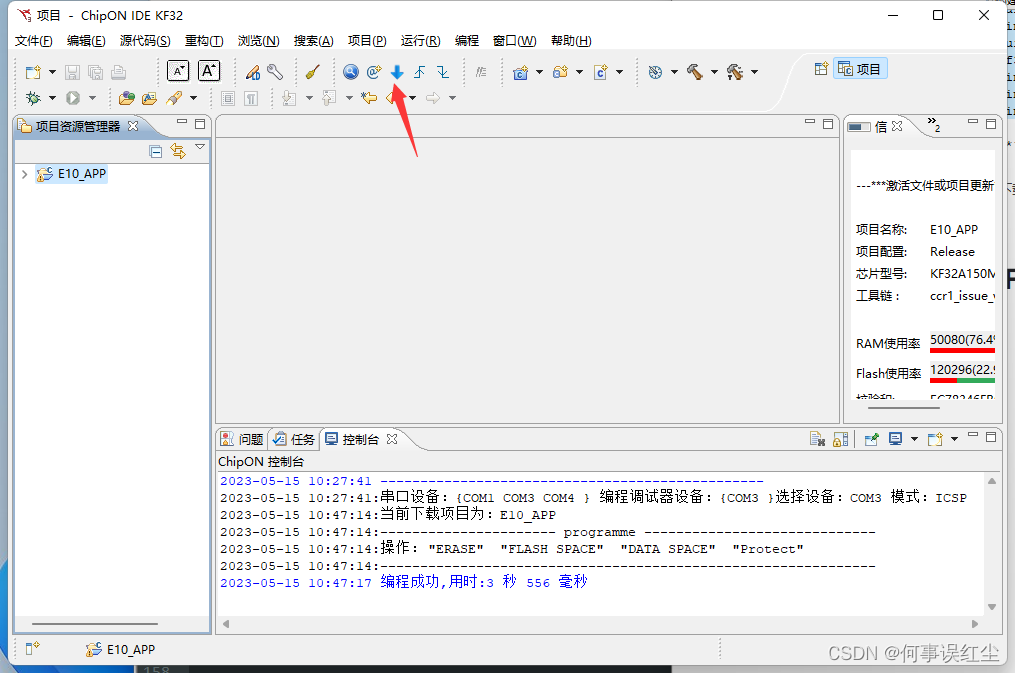1015x673 pixels.
Task: Open the 帮助(H) menu
Action: [x=571, y=41]
